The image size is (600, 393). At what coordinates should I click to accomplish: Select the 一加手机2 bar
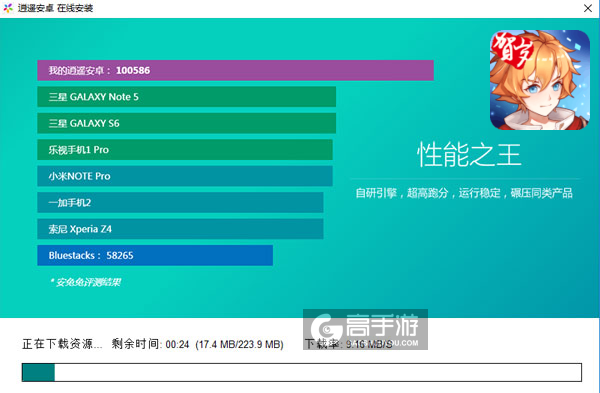point(180,202)
